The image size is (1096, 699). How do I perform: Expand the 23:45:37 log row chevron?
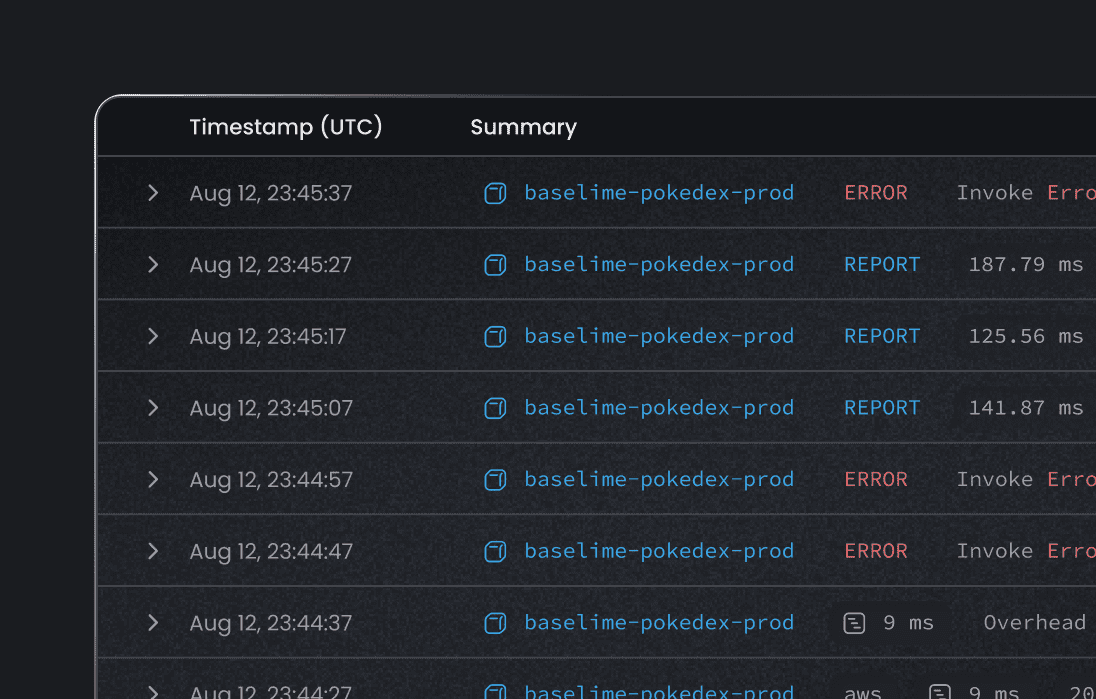point(153,192)
